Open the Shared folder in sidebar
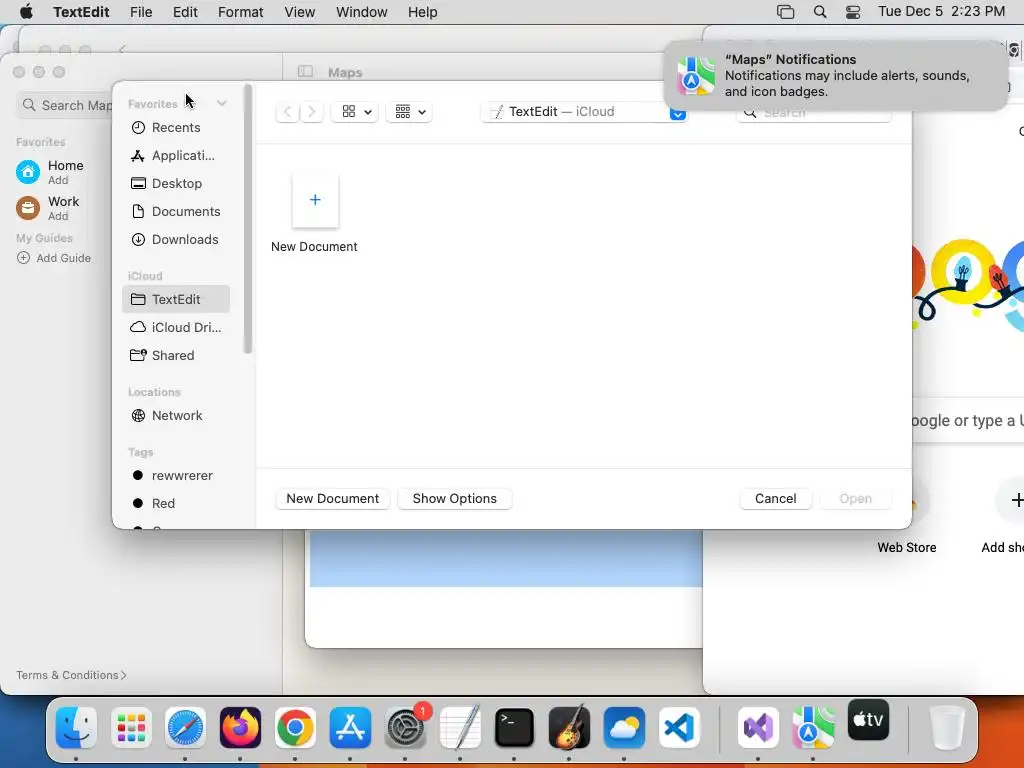The height and width of the screenshot is (768, 1024). click(176, 355)
